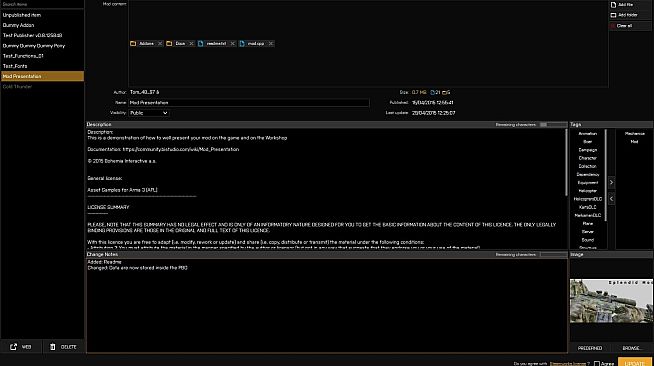The height and width of the screenshot is (366, 654).
Task: Move selected tag back to the left list
Action: (x=611, y=199)
